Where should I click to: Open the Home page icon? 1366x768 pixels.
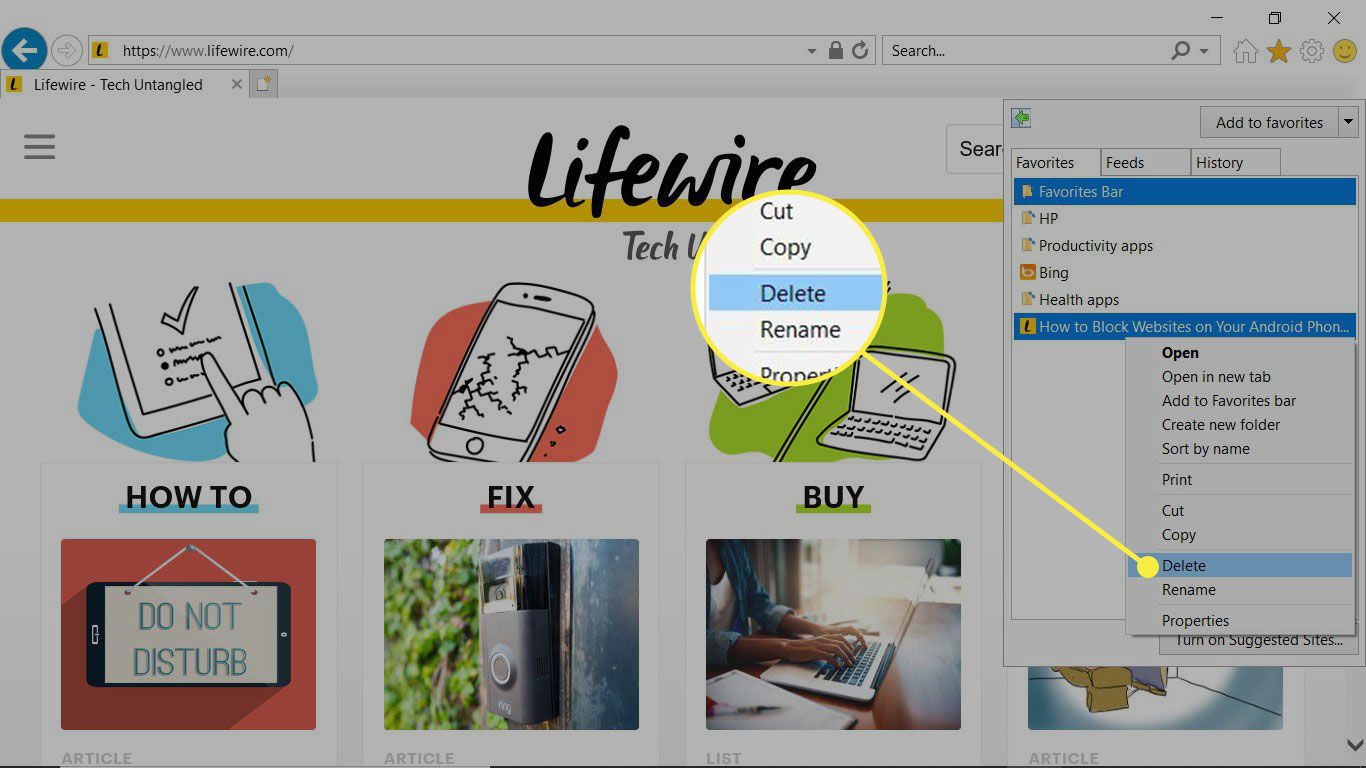pos(1245,51)
